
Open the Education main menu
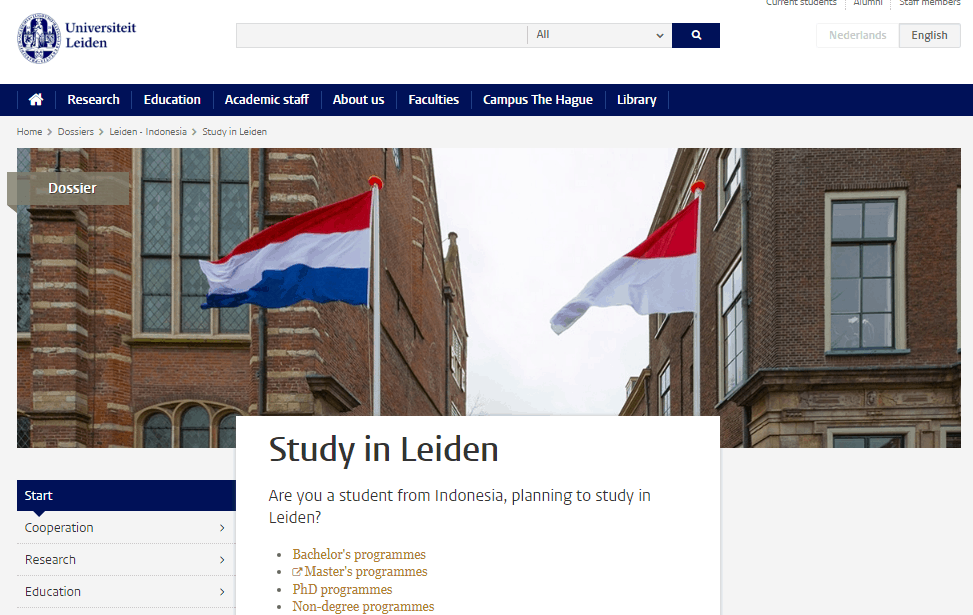pyautogui.click(x=172, y=99)
